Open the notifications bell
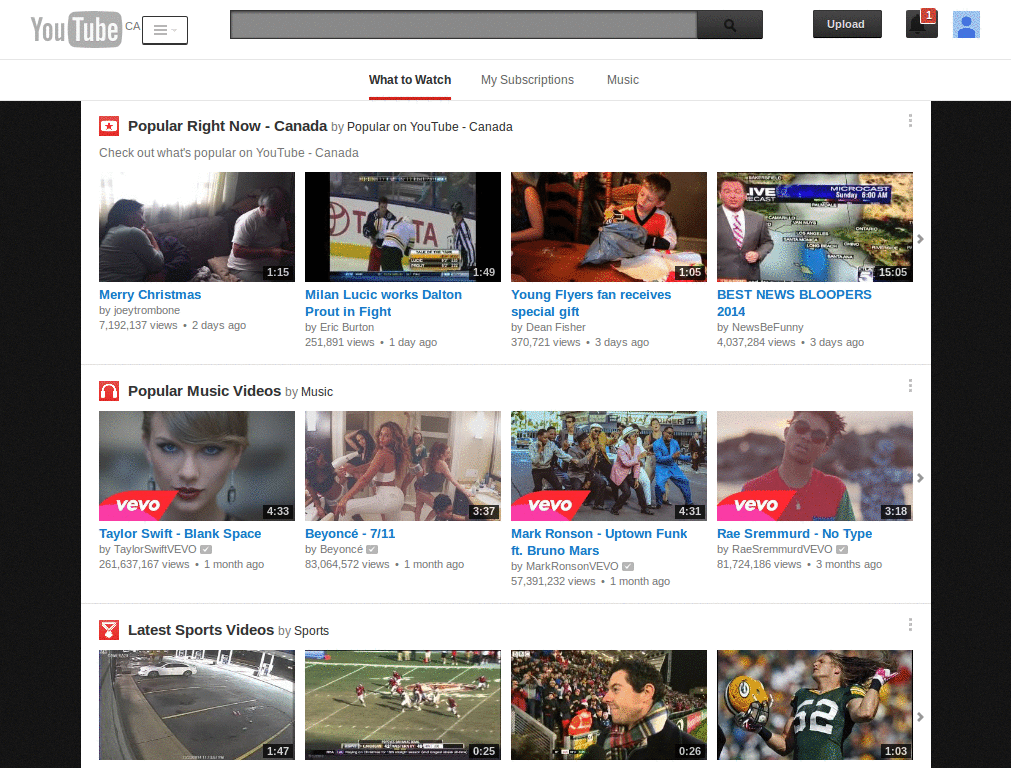Image resolution: width=1024 pixels, height=768 pixels. [921, 24]
